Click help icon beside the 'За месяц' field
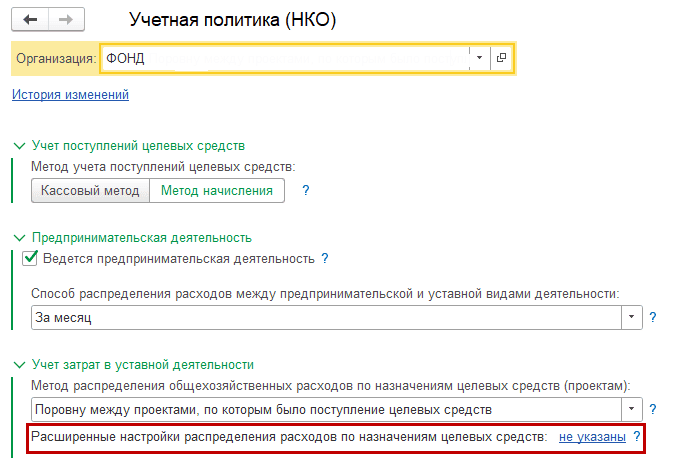The width and height of the screenshot is (676, 458). [652, 318]
